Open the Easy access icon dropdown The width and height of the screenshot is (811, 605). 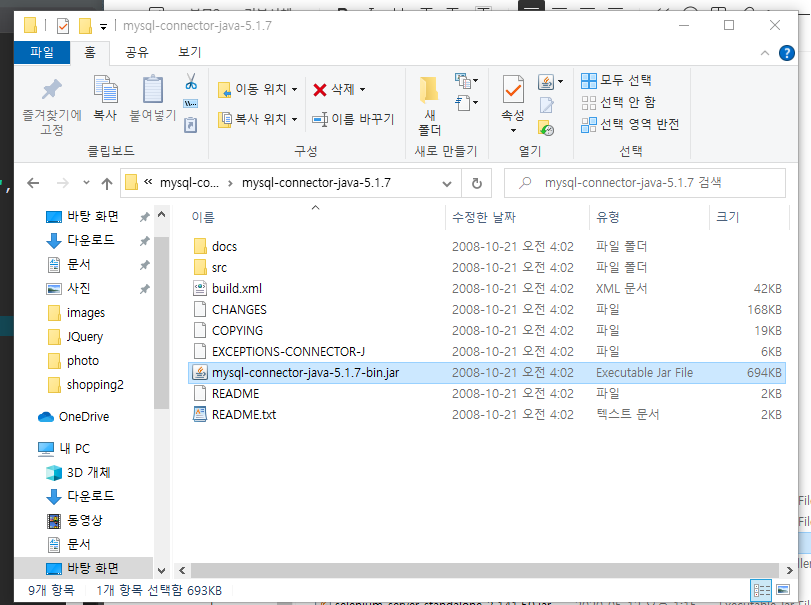(466, 102)
